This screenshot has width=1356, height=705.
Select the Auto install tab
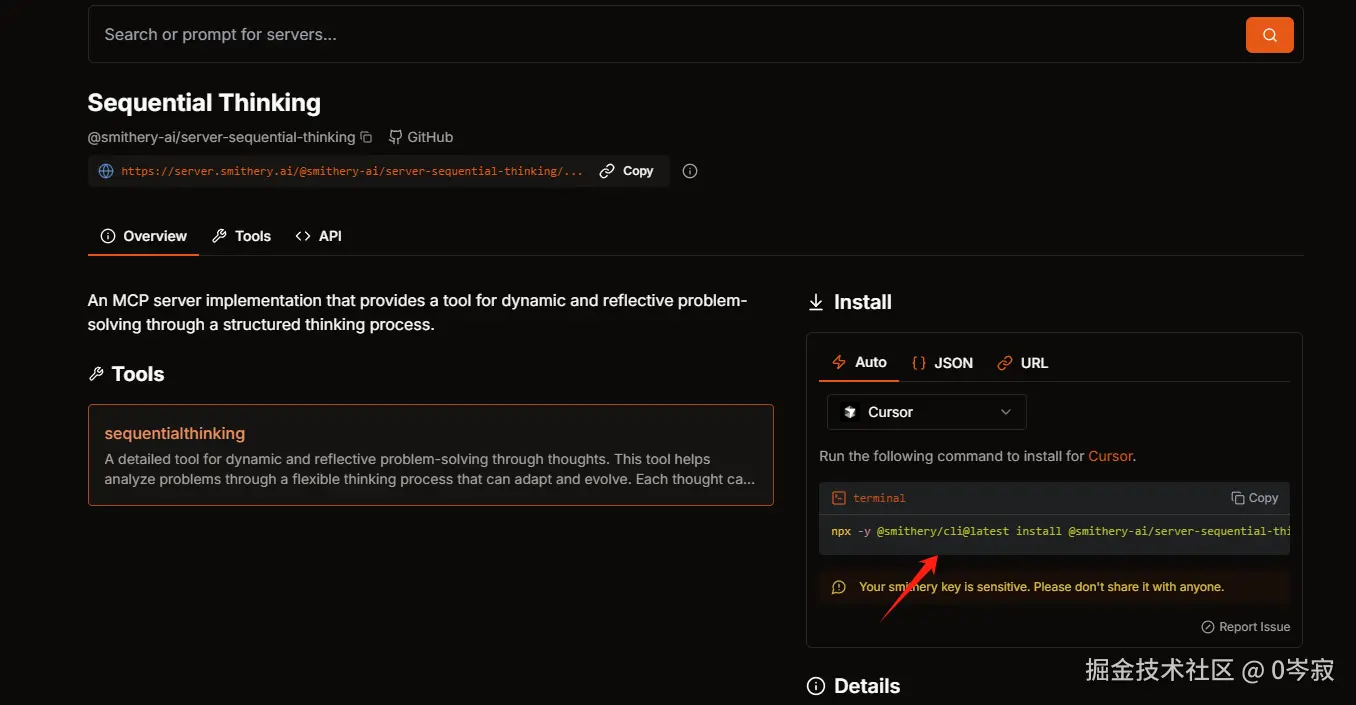click(x=859, y=363)
